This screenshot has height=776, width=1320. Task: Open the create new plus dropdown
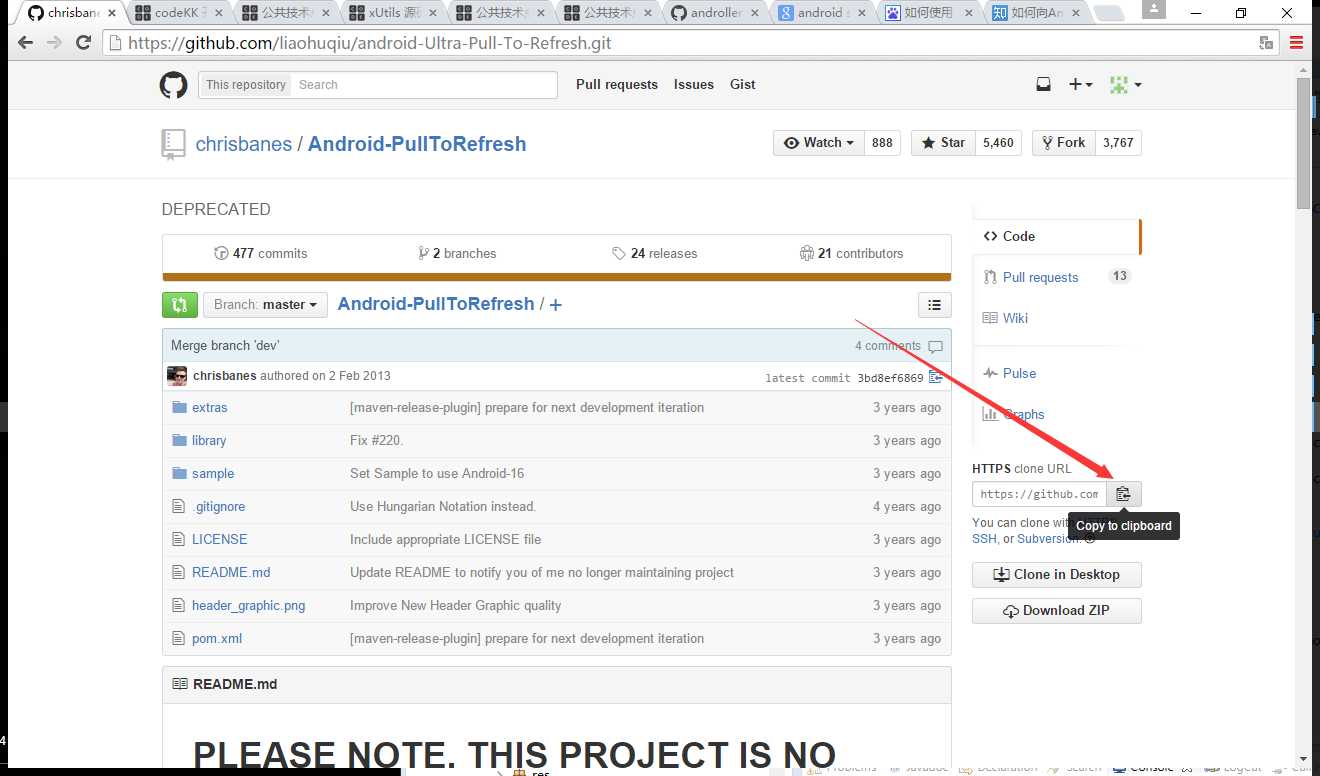point(1080,85)
